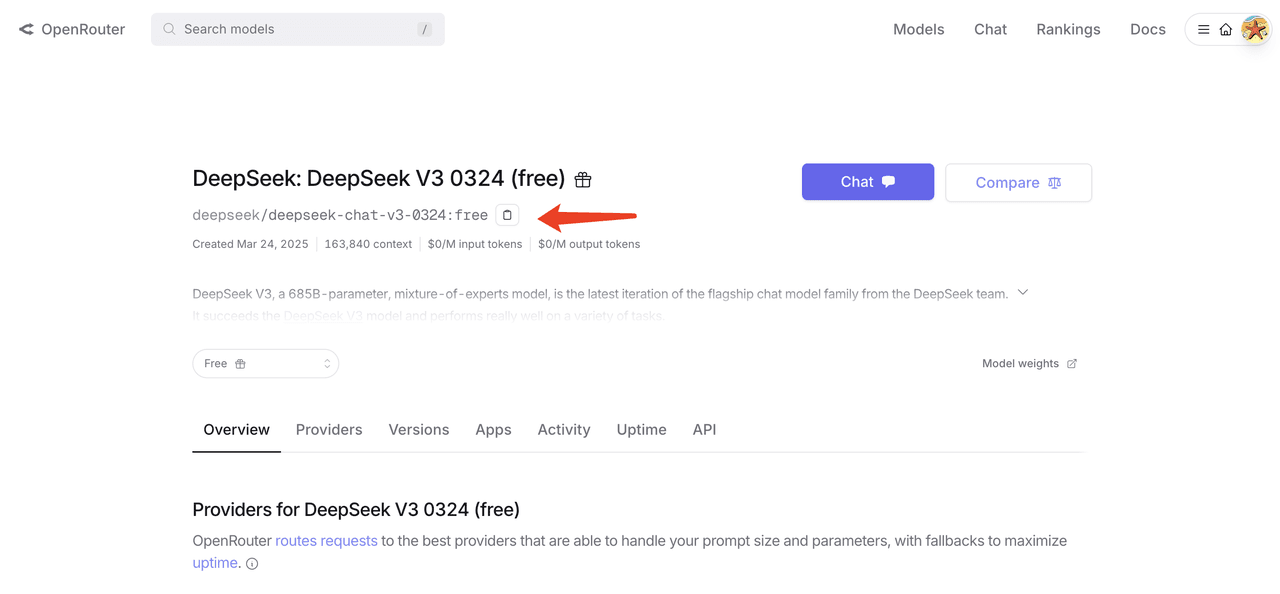The height and width of the screenshot is (594, 1280).
Task: Click the external link icon by Model weights
Action: tap(1072, 363)
